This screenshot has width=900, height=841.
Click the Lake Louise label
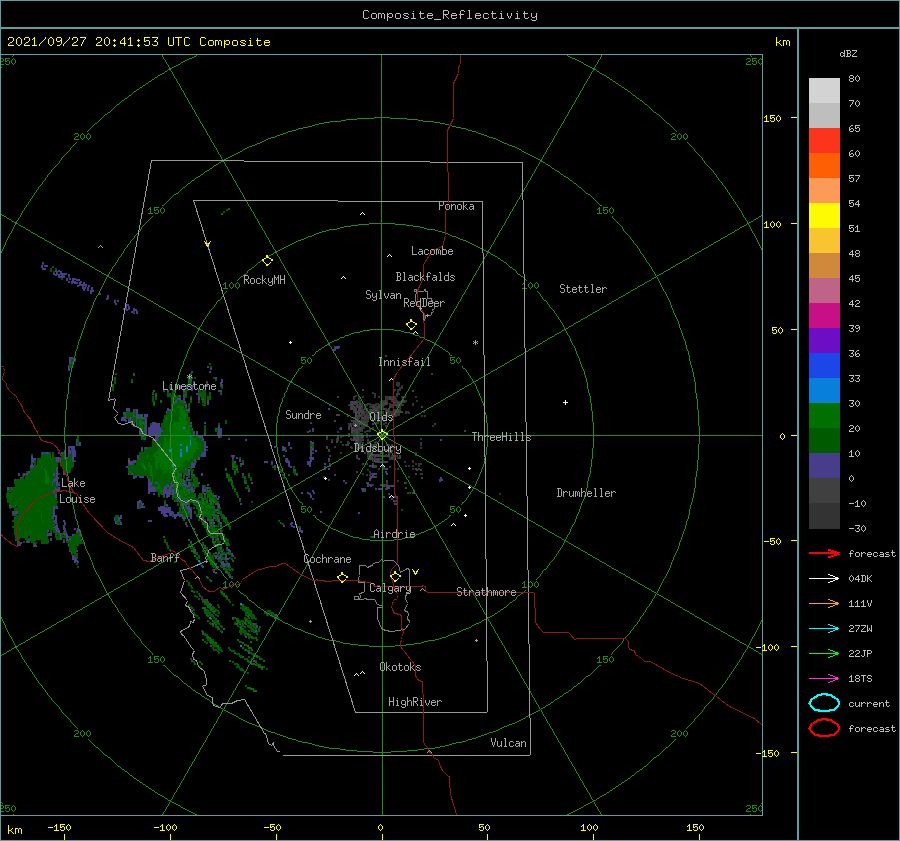coord(77,491)
